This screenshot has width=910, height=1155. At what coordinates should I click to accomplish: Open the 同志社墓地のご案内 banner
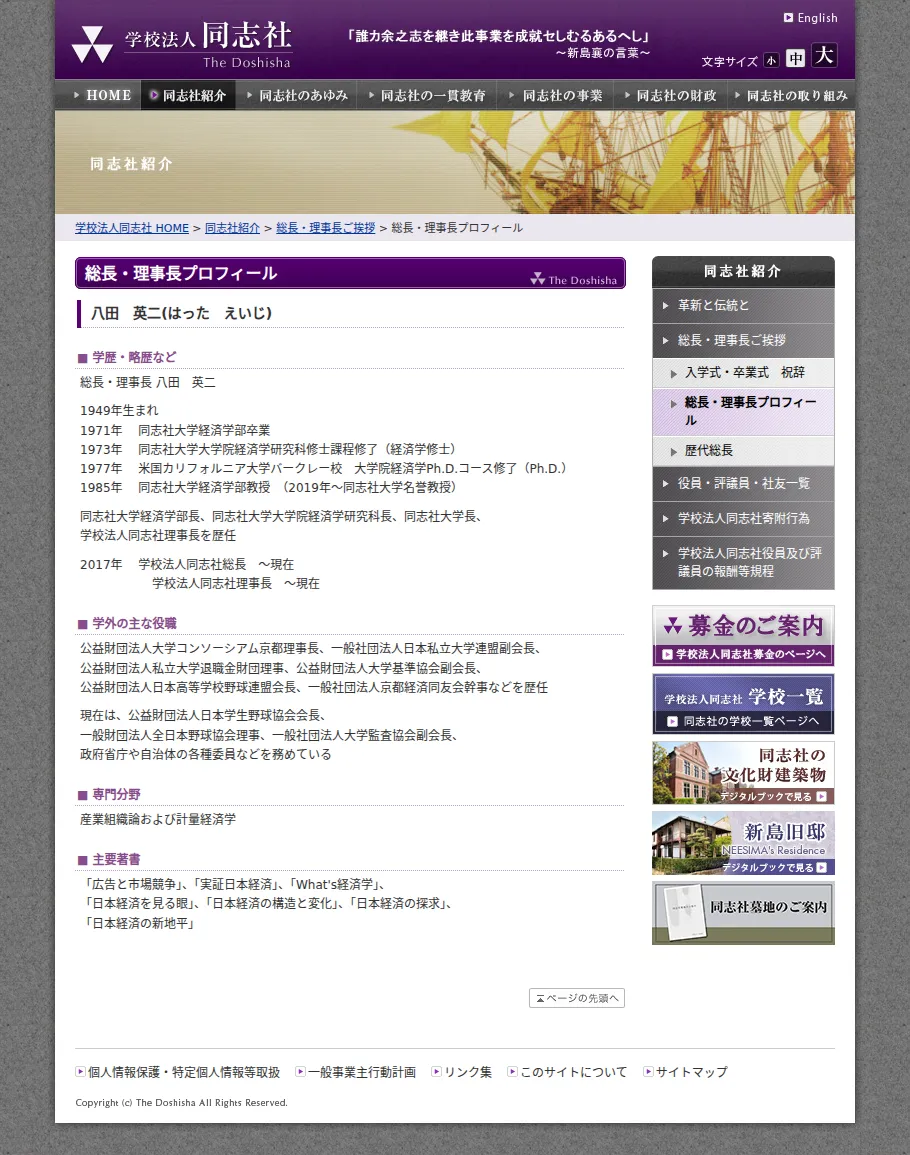coord(743,913)
